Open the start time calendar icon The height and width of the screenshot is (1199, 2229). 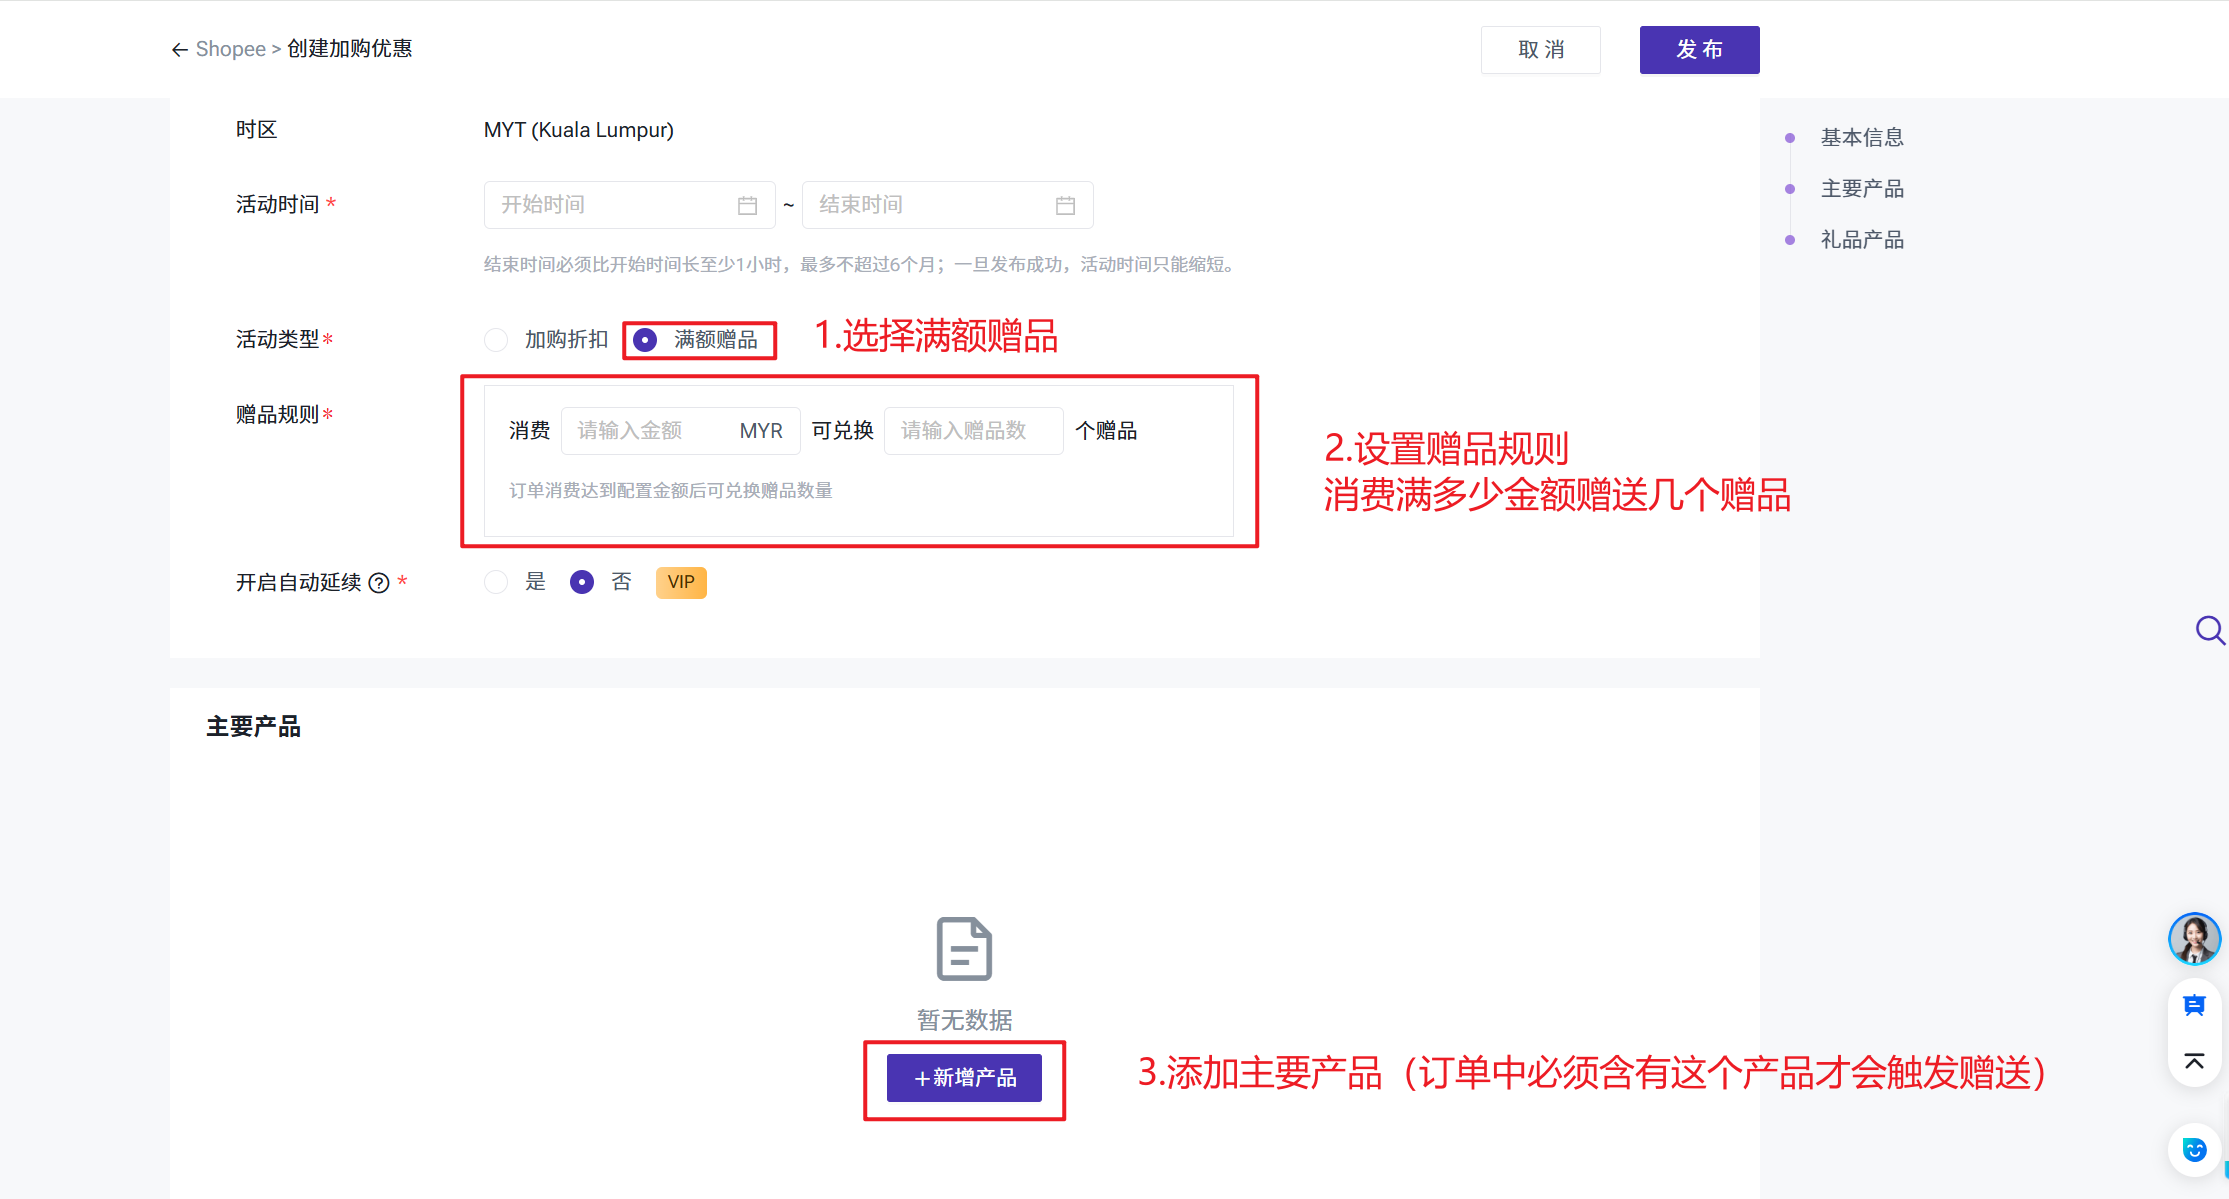point(747,205)
